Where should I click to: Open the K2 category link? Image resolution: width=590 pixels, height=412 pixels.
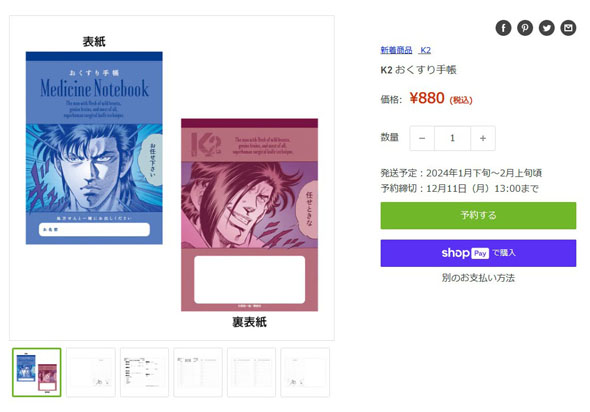(x=426, y=50)
